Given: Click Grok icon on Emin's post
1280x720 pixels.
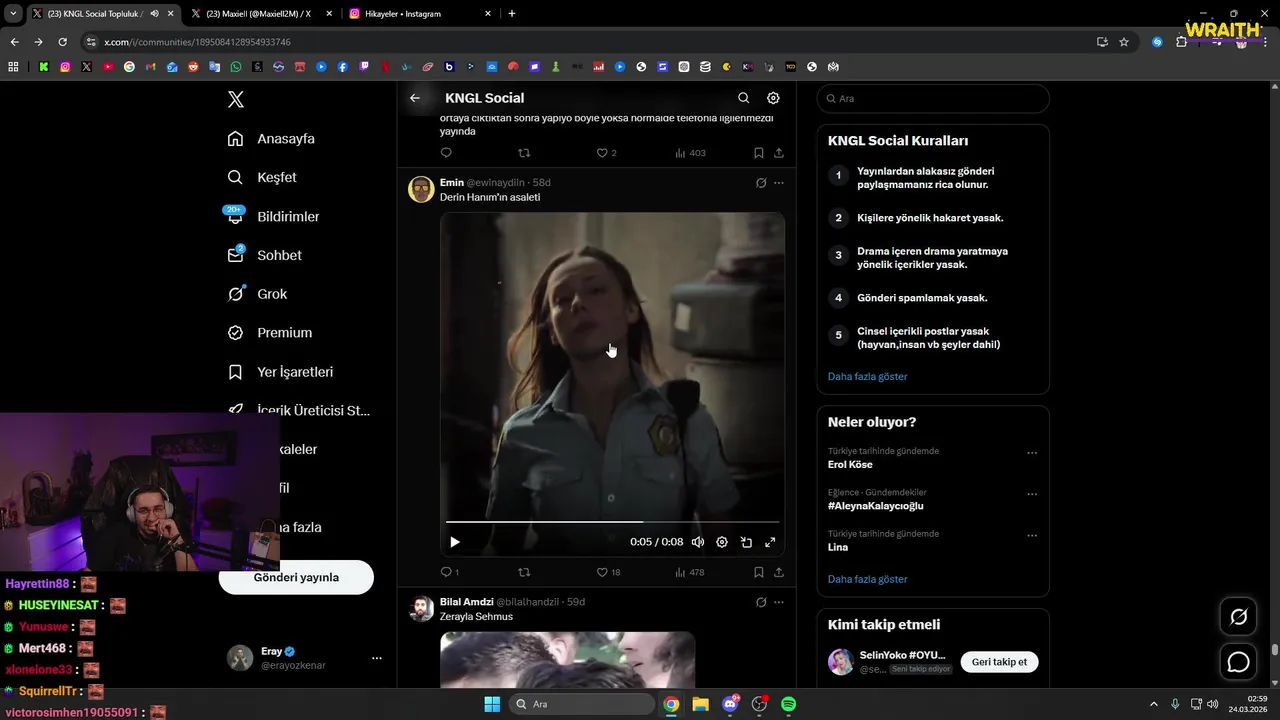Looking at the screenshot, I should coord(761,183).
